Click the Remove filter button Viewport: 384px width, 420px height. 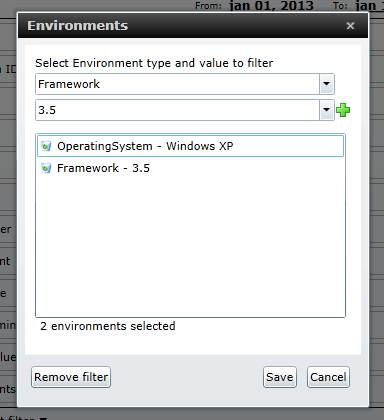coord(71,377)
